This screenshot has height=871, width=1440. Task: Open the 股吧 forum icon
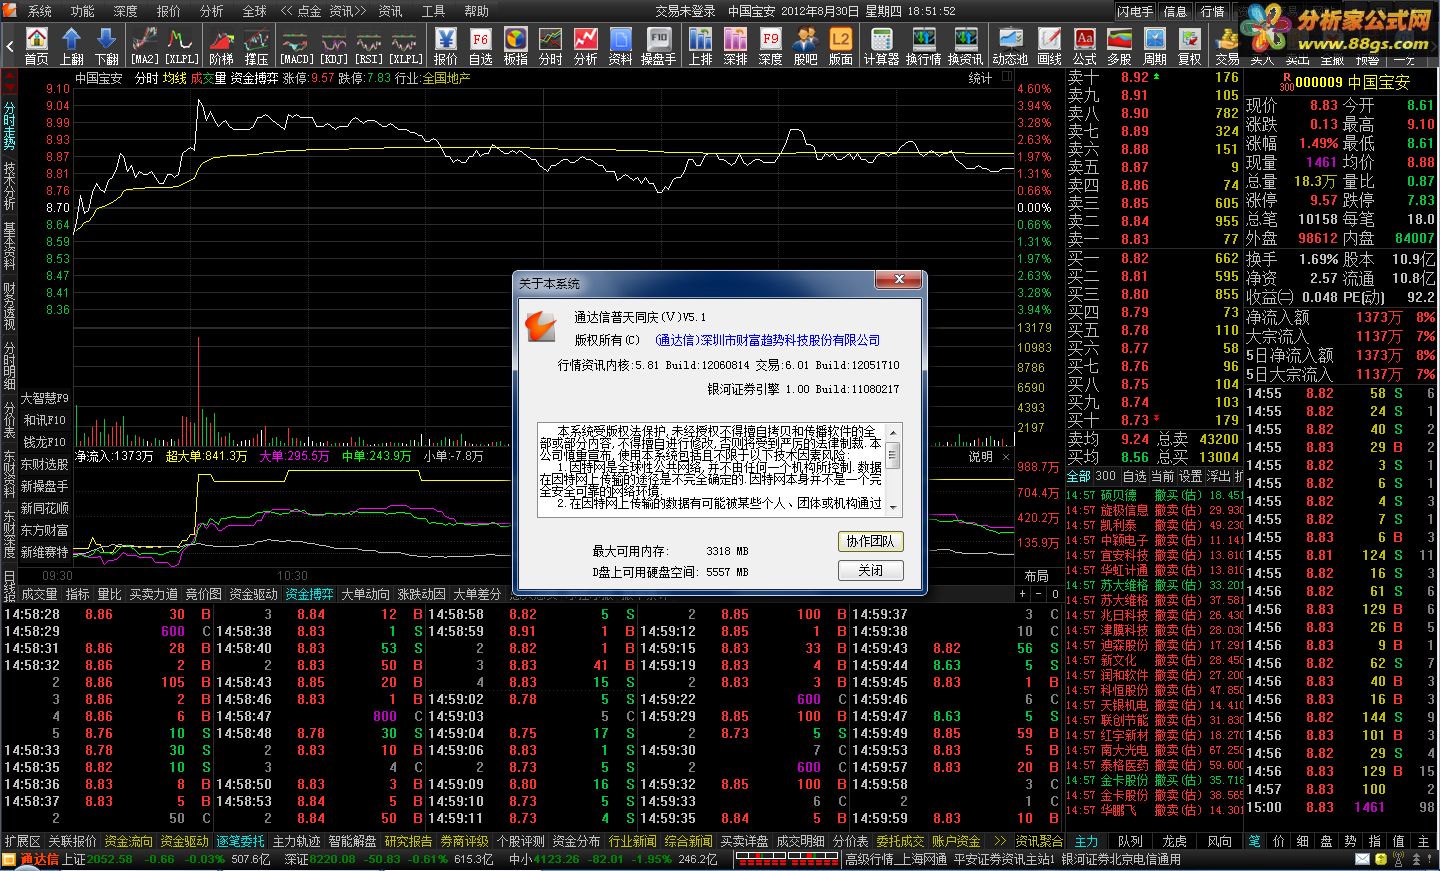(805, 46)
